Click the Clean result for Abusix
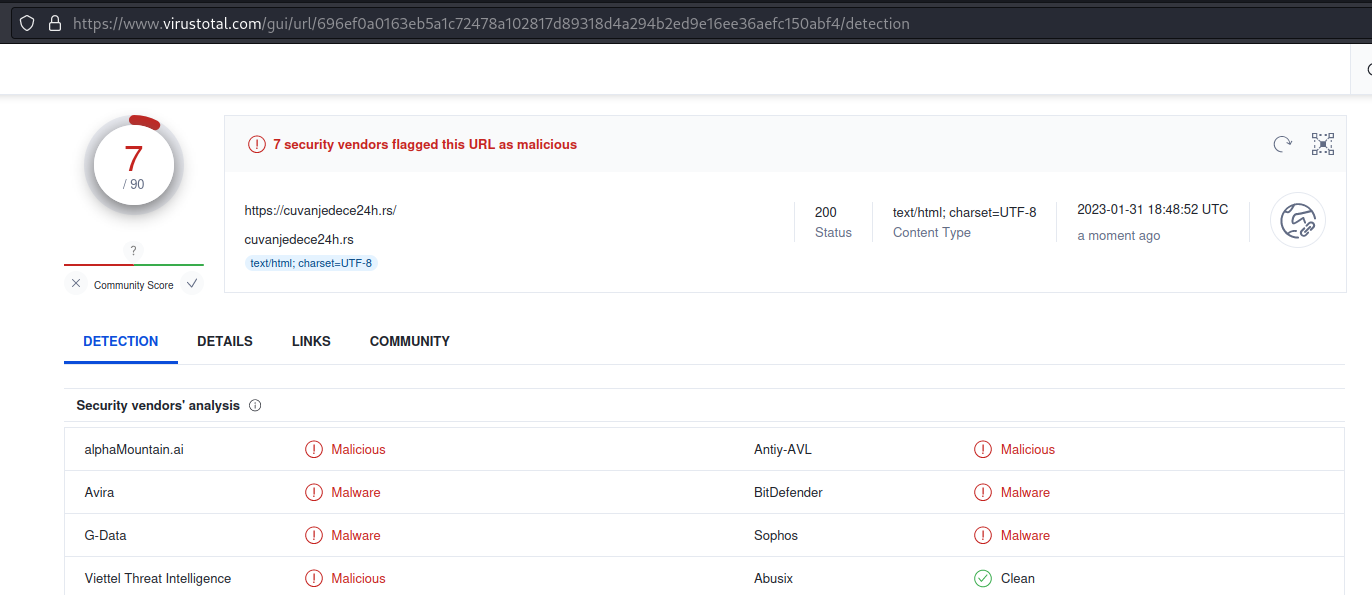 click(x=1018, y=579)
